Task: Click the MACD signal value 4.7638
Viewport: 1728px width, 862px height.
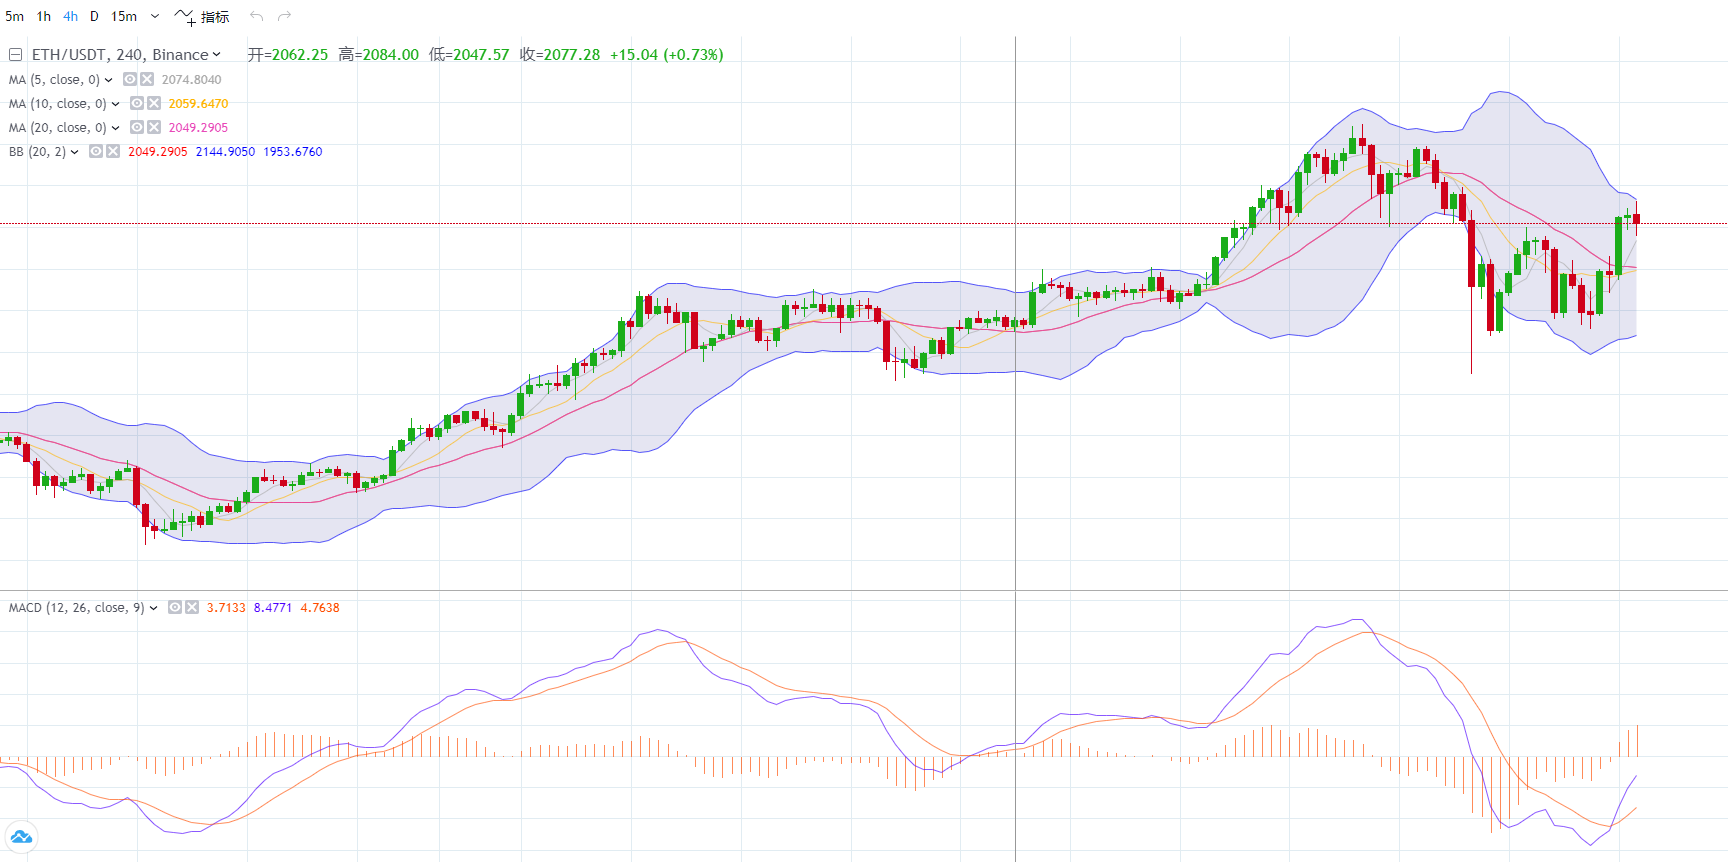Action: 320,608
